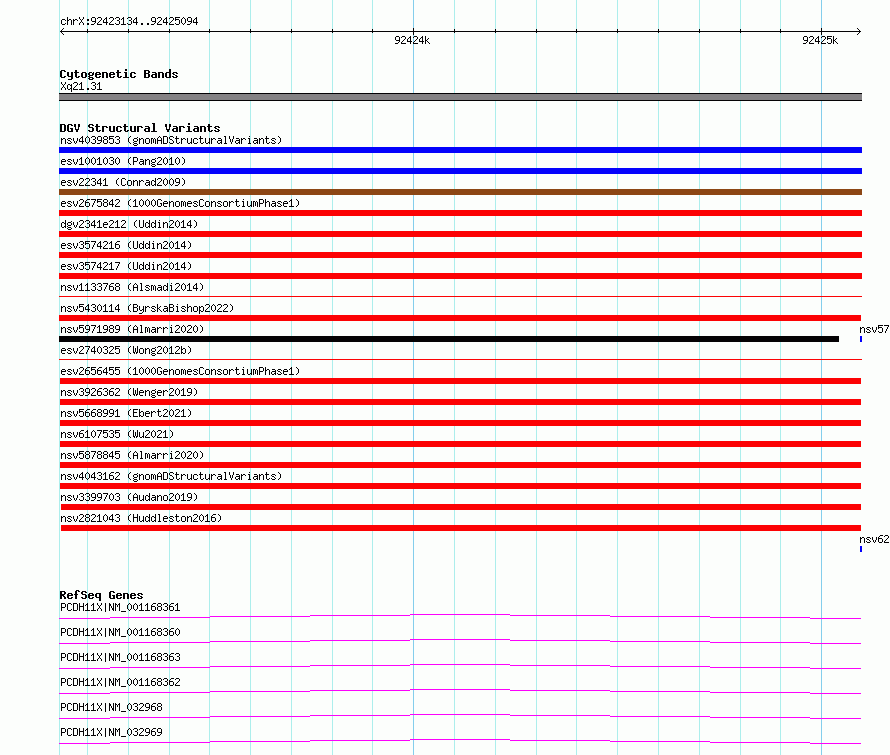Open the PCDH11X|NM_001168362 transcript label
The height and width of the screenshot is (755, 890).
[x=120, y=682]
